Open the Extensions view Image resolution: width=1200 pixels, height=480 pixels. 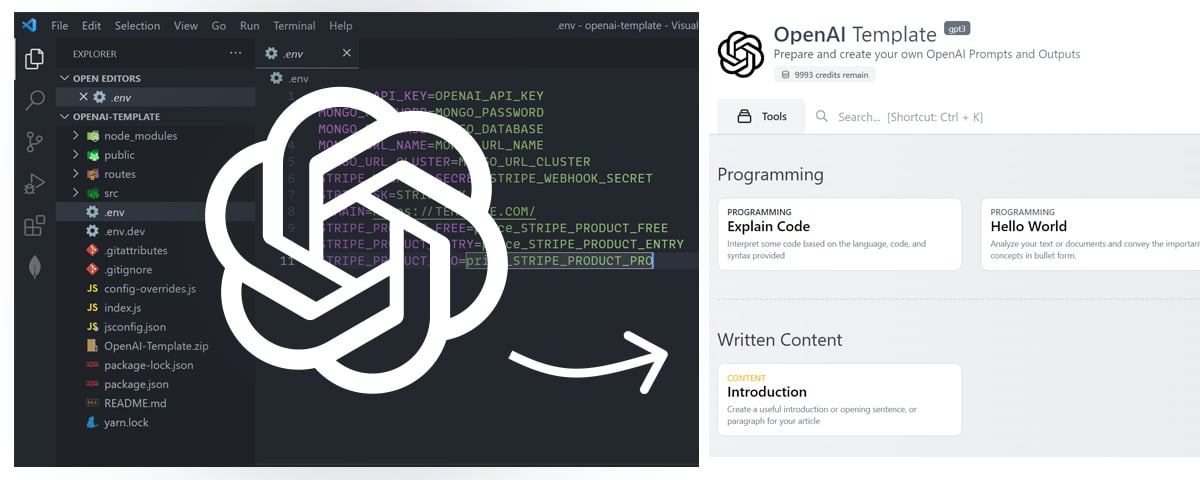pyautogui.click(x=35, y=225)
